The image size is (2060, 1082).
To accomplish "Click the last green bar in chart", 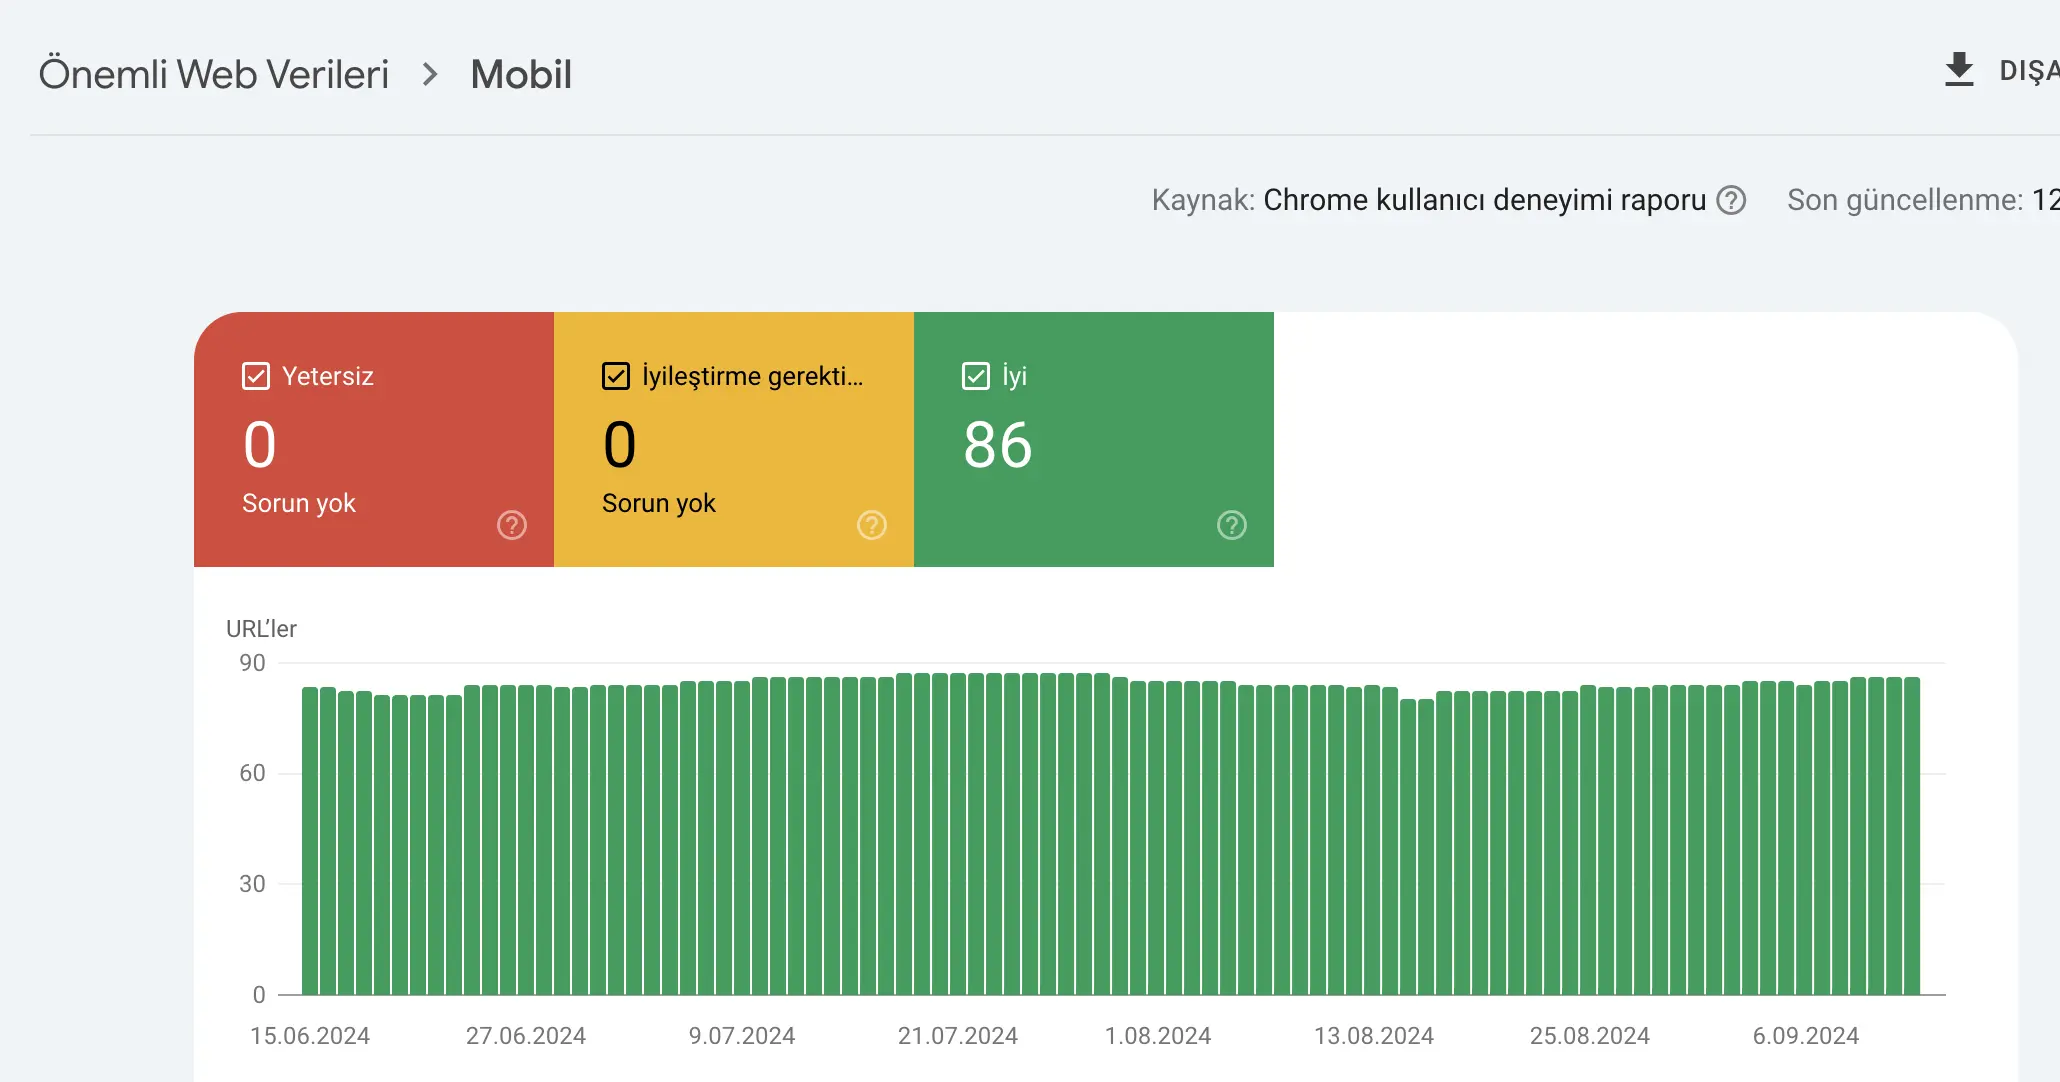I will coord(1912,836).
